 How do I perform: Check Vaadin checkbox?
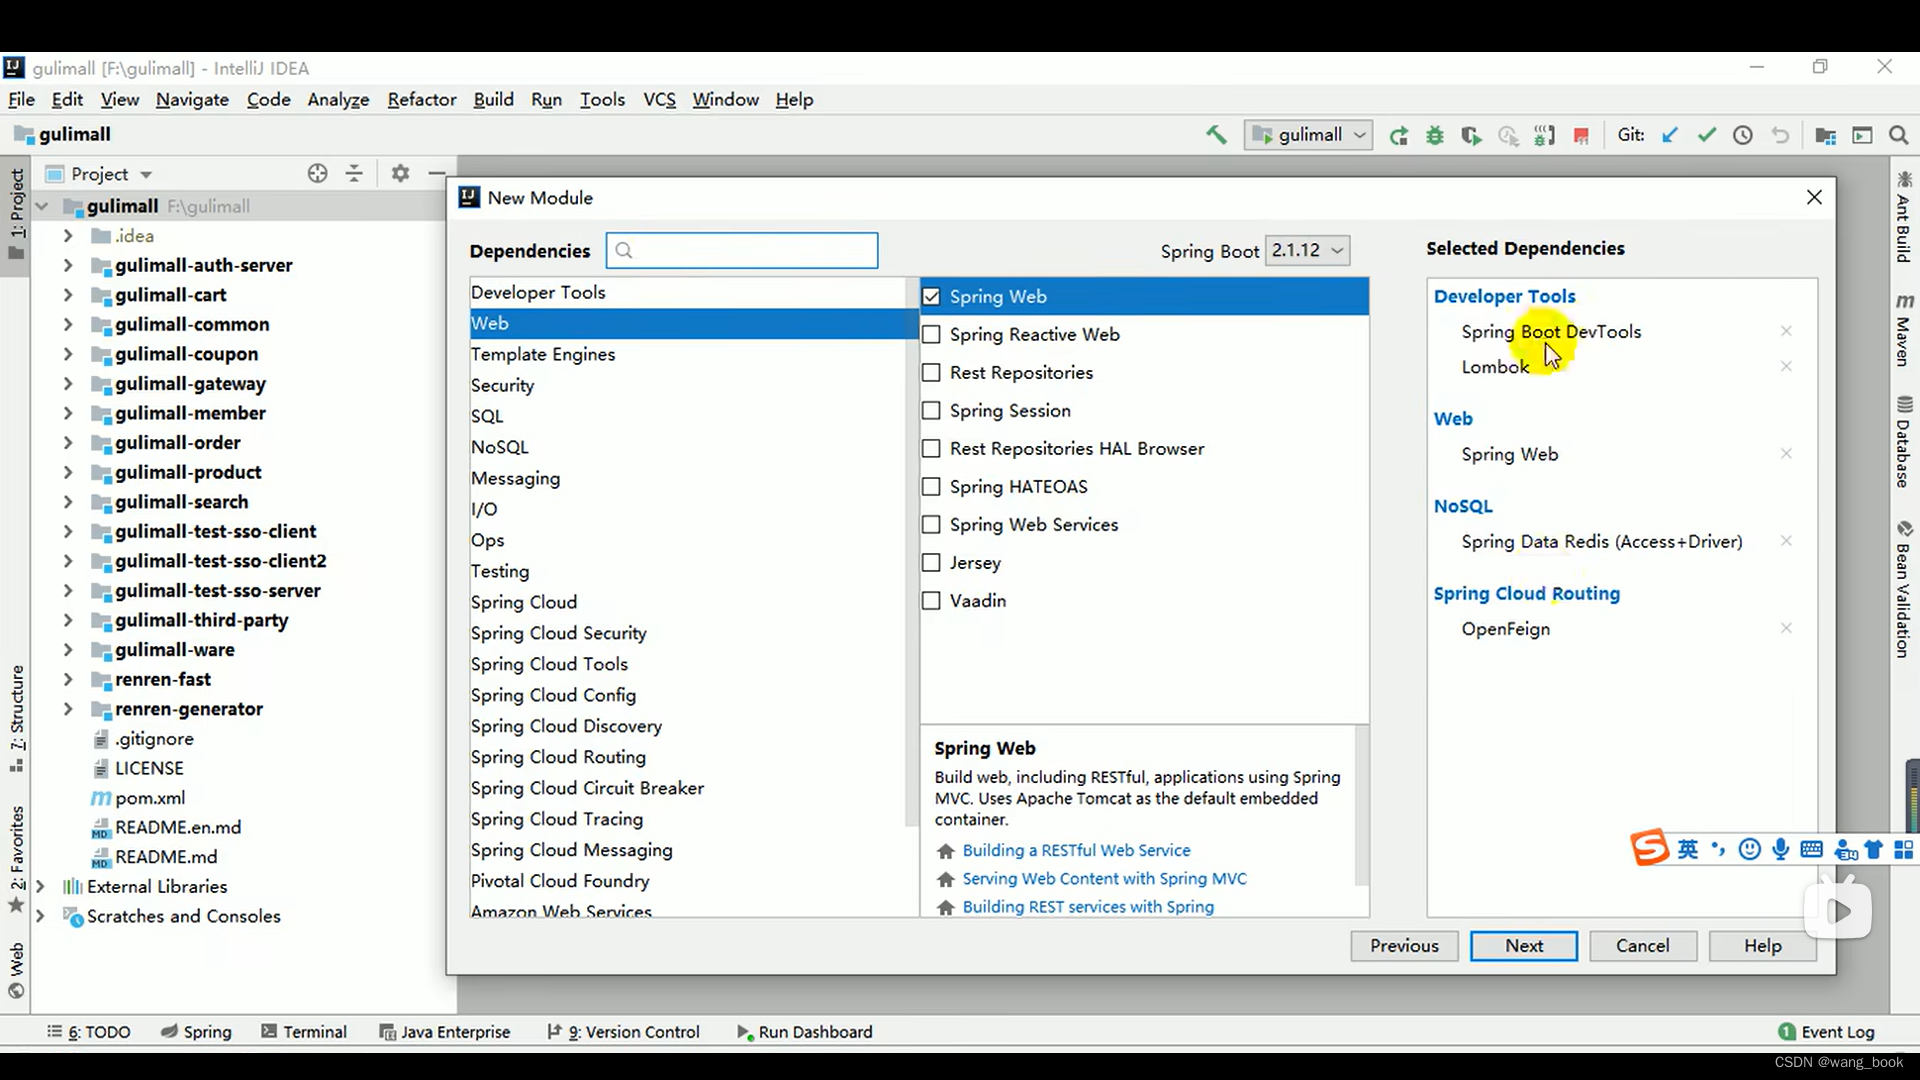point(931,601)
